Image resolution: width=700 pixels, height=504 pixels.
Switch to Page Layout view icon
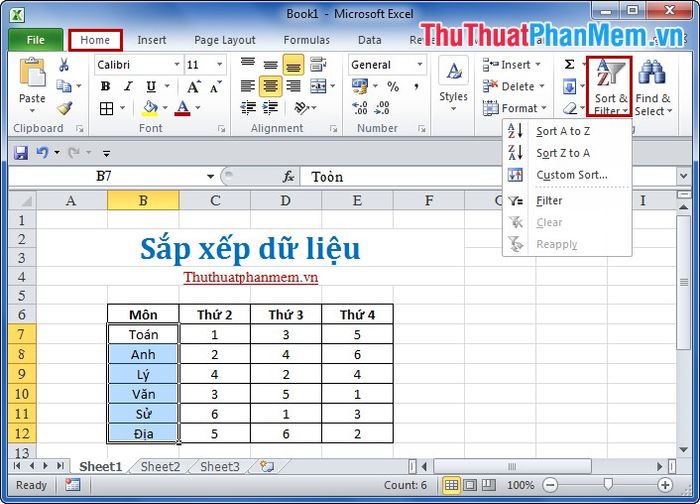tap(470, 485)
